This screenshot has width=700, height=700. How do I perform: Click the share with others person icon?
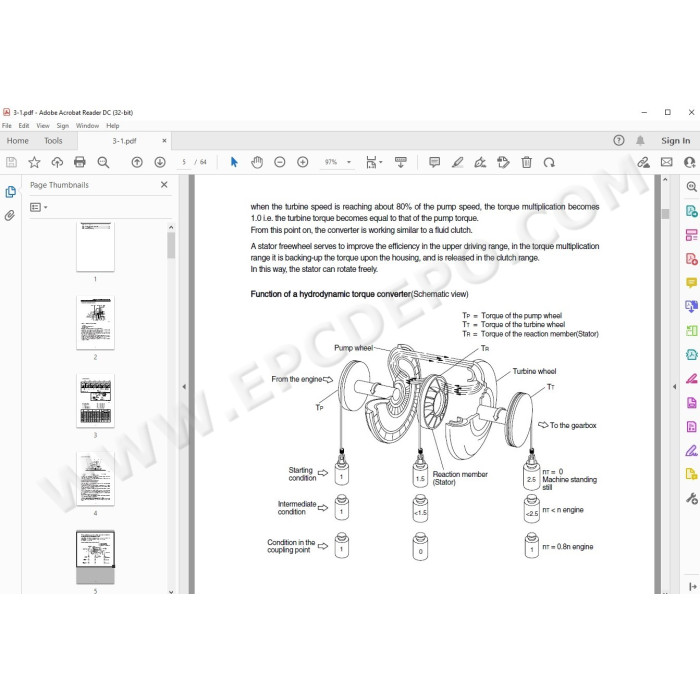[689, 162]
